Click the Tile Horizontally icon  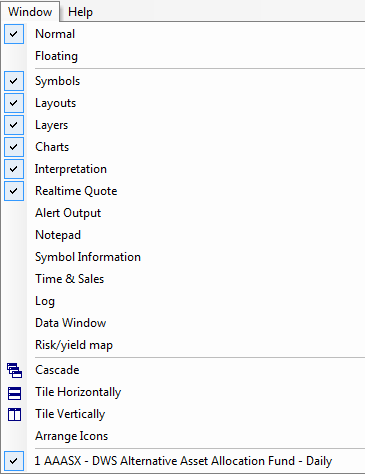tap(14, 393)
